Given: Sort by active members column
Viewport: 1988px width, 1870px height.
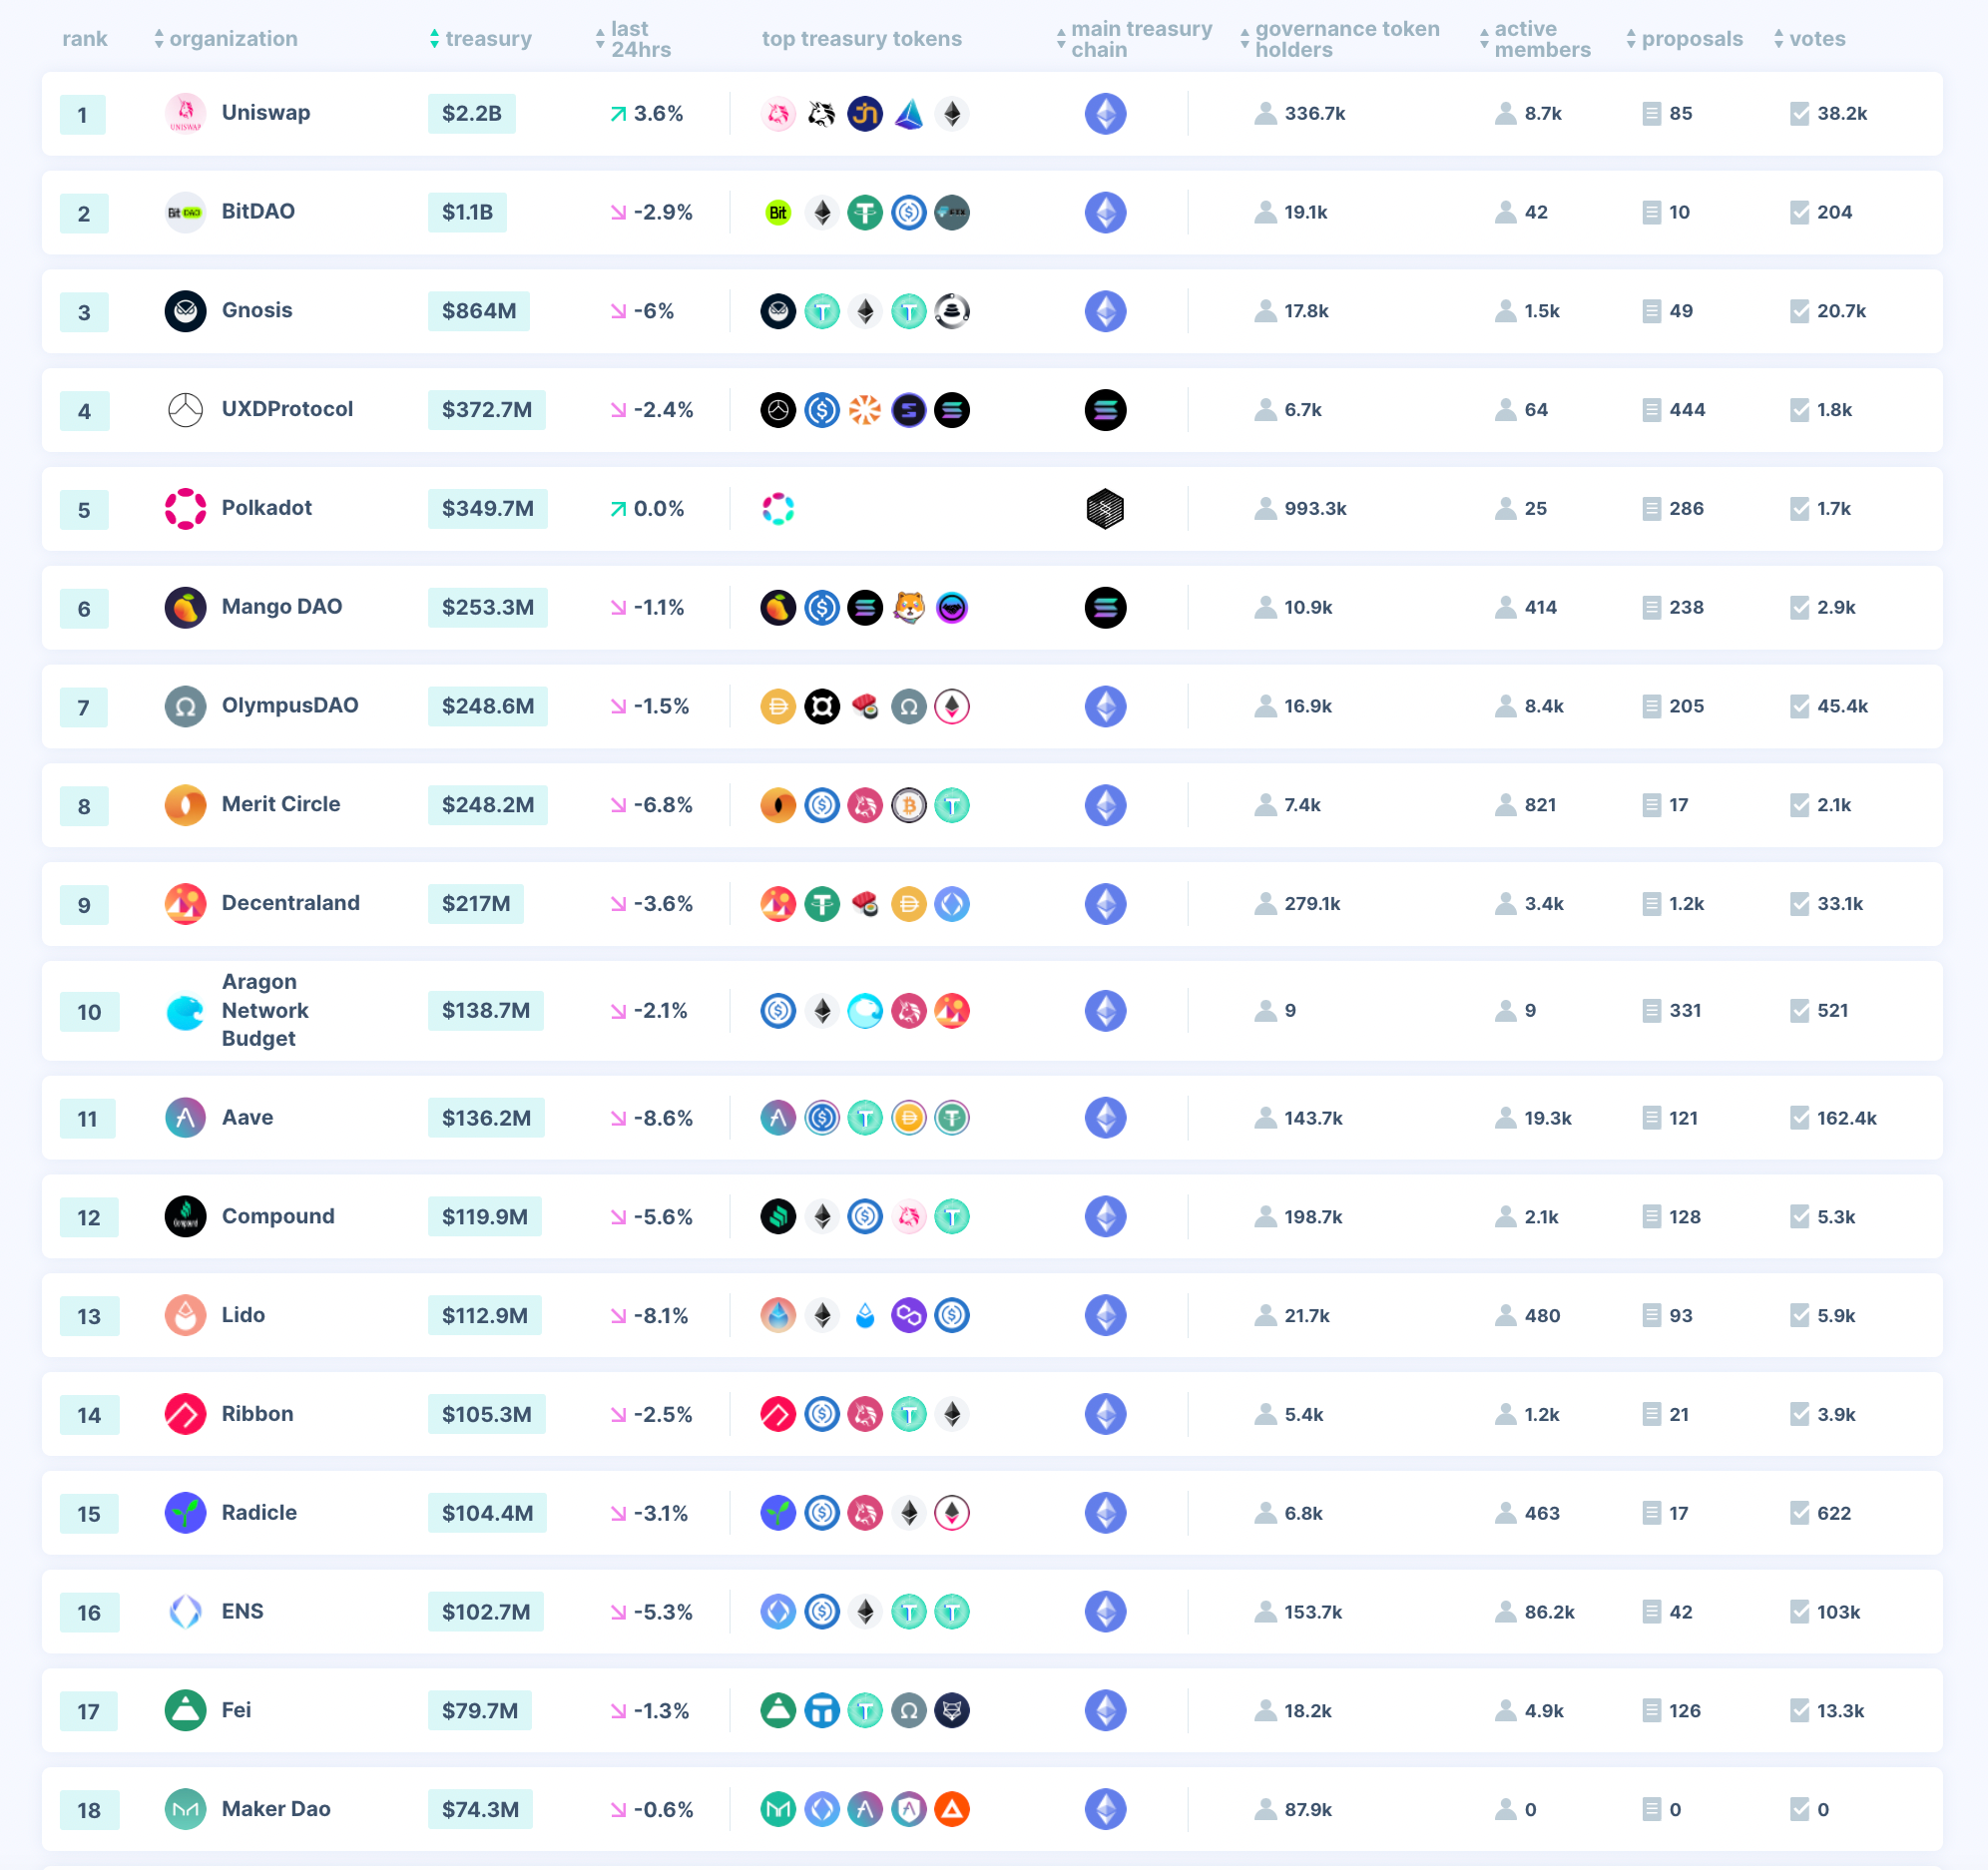Looking at the screenshot, I should (x=1536, y=39).
